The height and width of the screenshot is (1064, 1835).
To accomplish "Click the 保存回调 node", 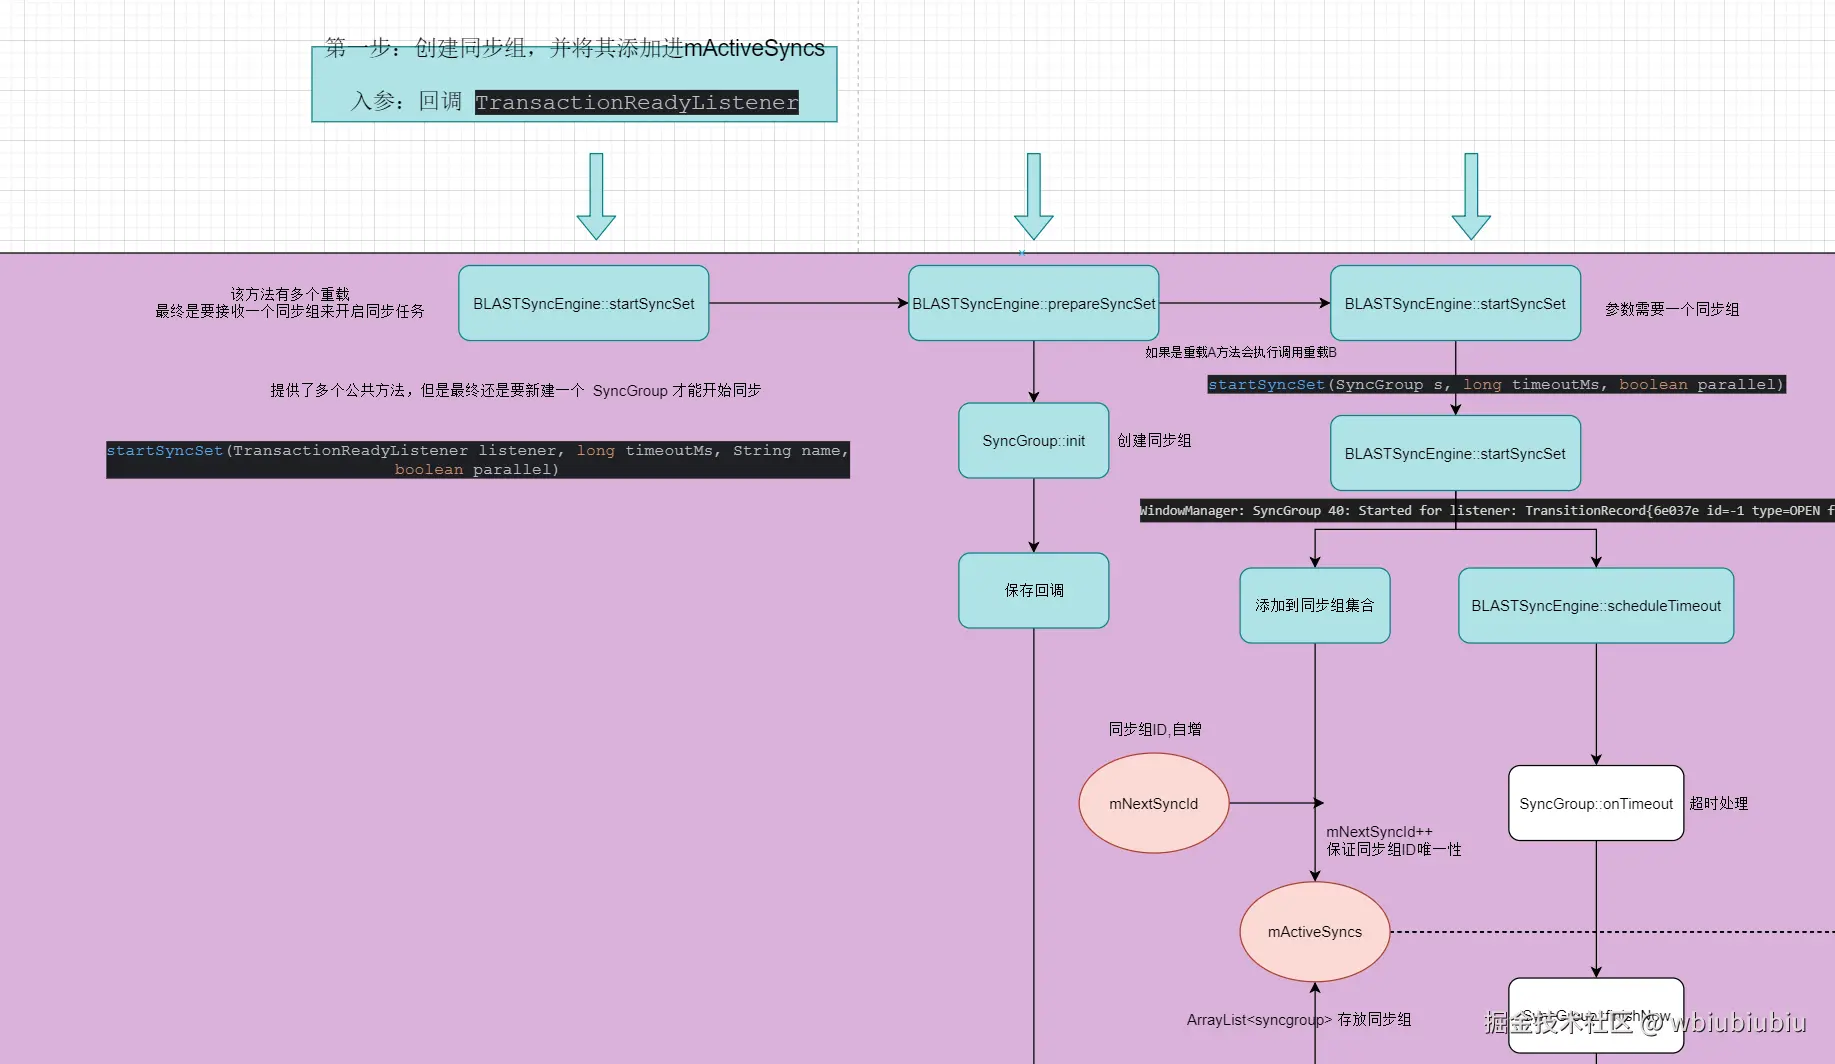I will click(x=1033, y=590).
